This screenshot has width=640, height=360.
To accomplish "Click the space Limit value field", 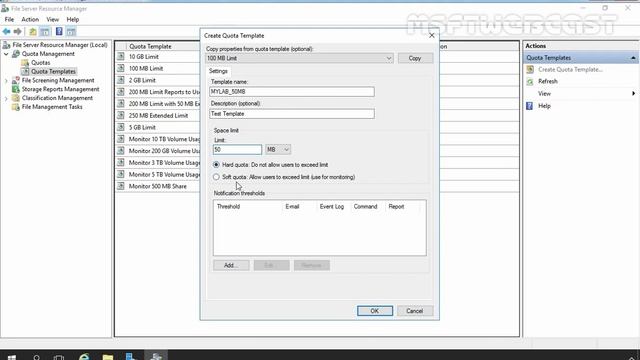I will [237, 150].
